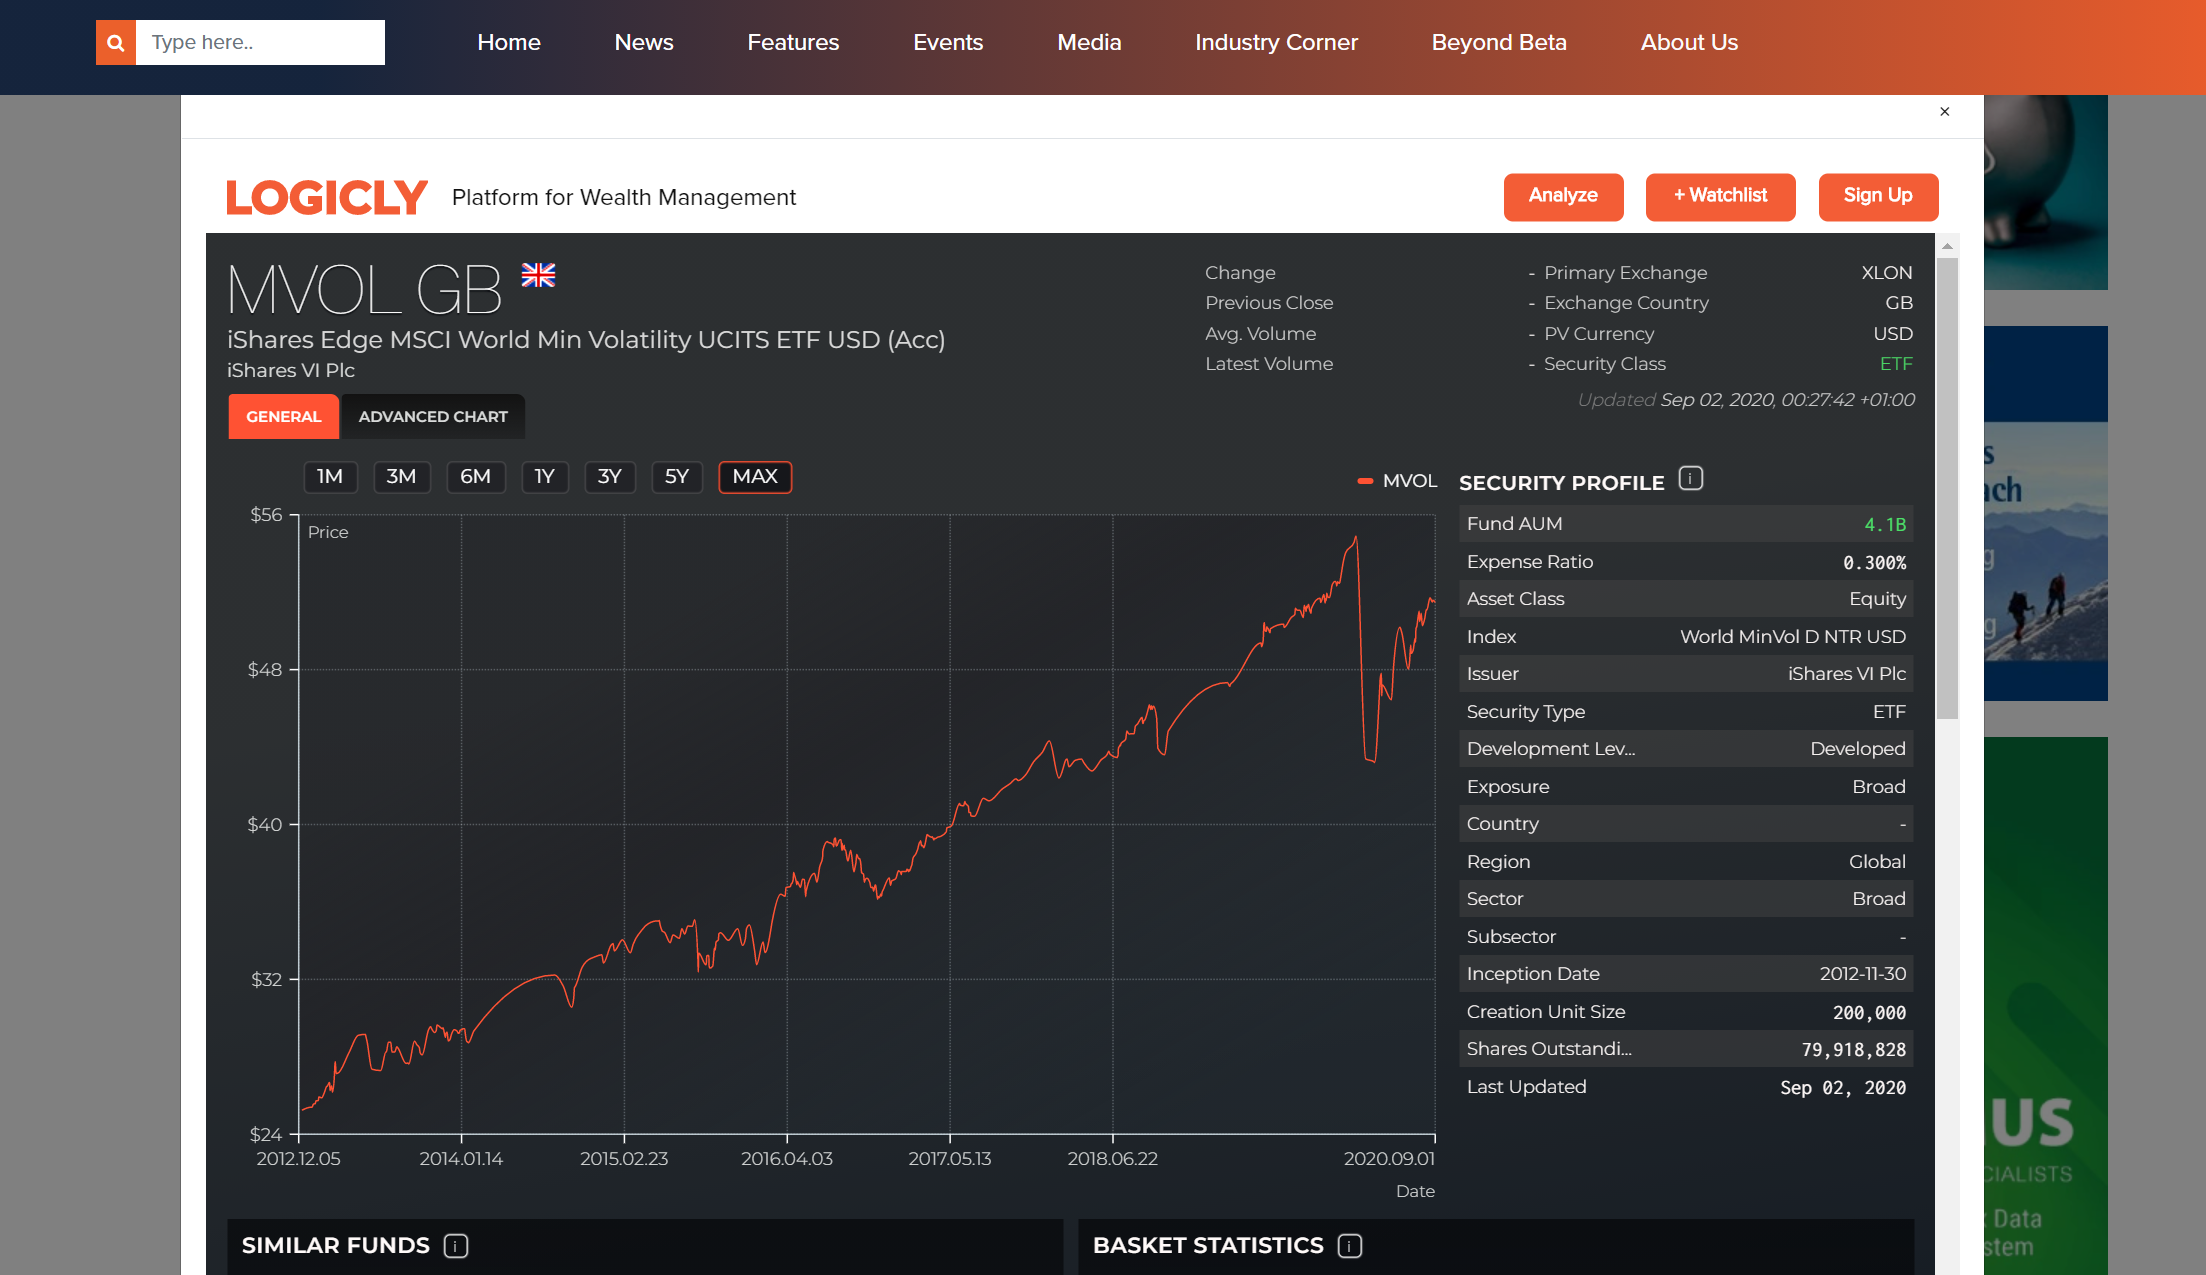Open the About Us menu item
This screenshot has width=2206, height=1275.
click(1689, 43)
